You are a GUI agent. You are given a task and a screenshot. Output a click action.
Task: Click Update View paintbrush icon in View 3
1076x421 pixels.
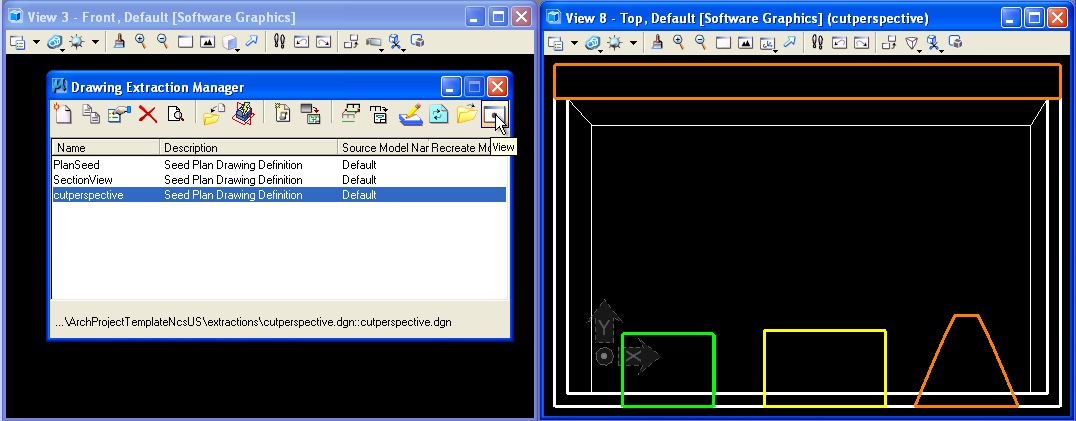pyautogui.click(x=119, y=42)
